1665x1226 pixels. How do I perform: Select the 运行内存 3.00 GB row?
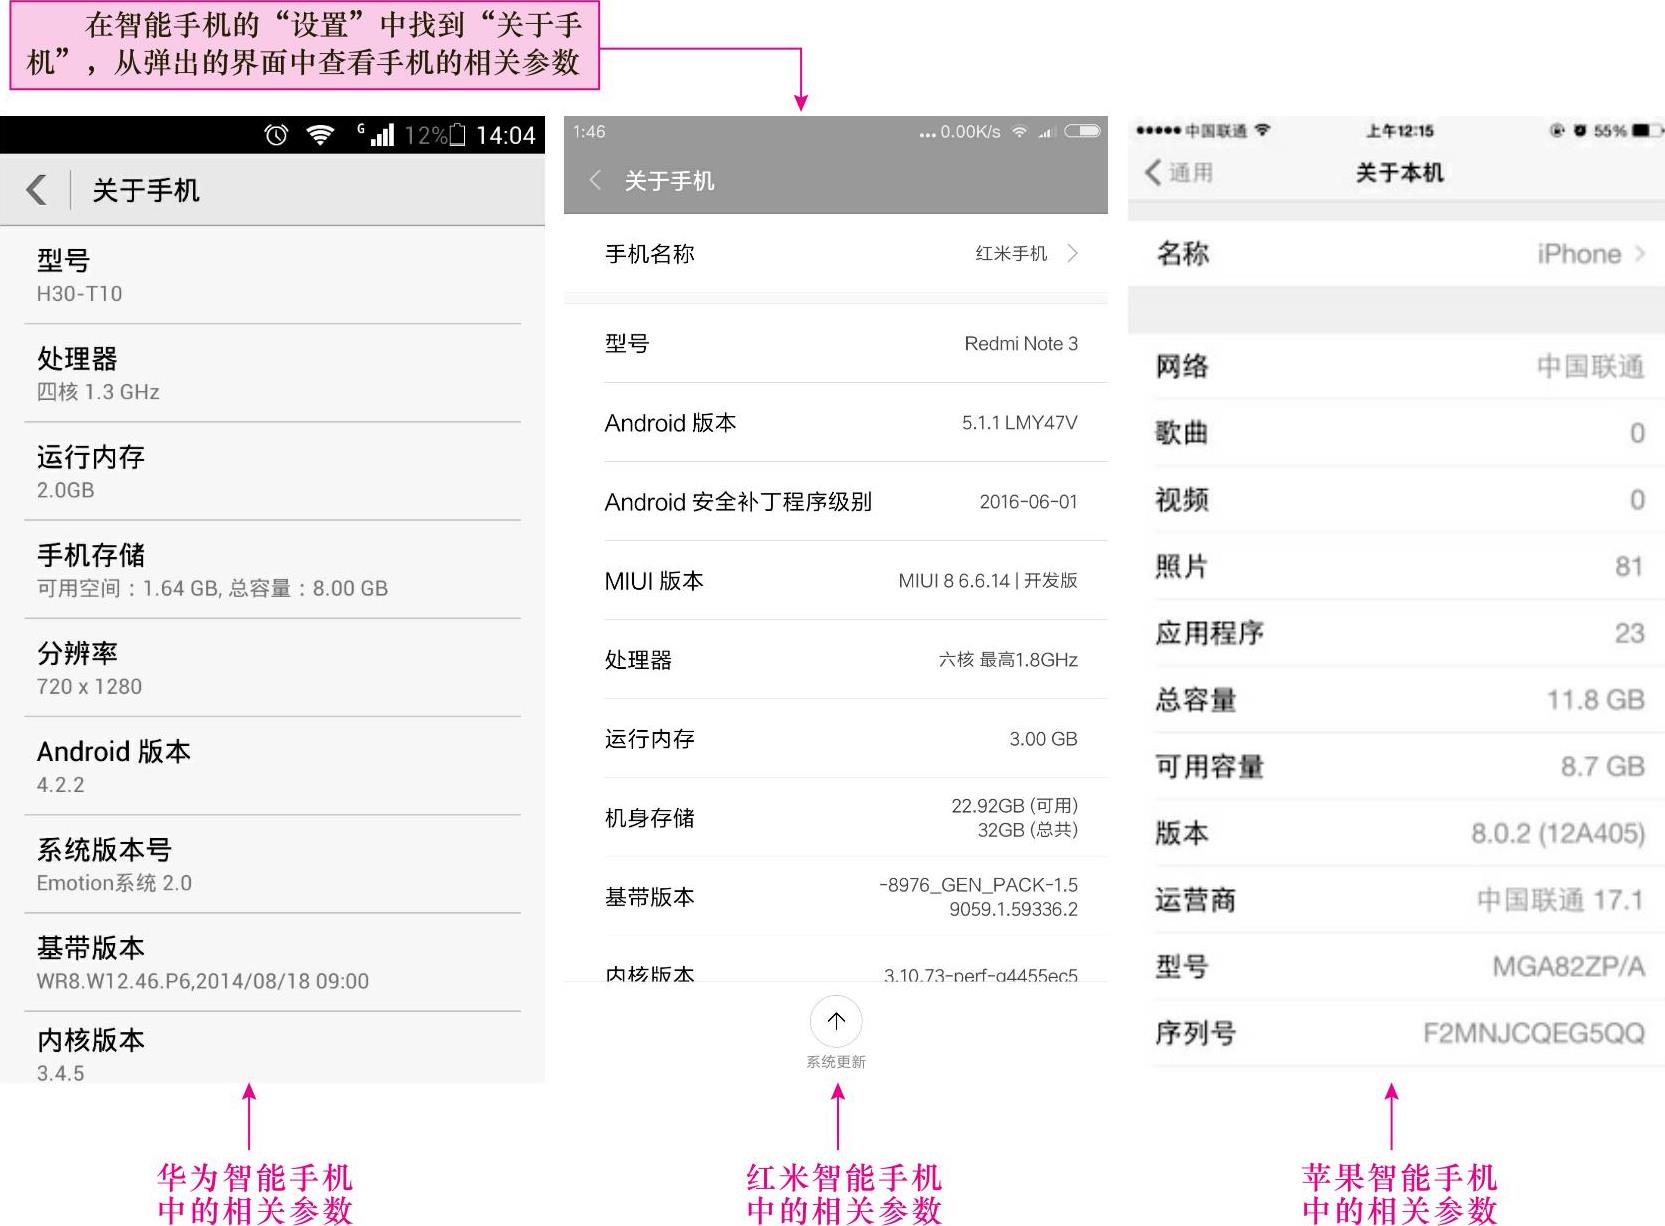tap(836, 738)
